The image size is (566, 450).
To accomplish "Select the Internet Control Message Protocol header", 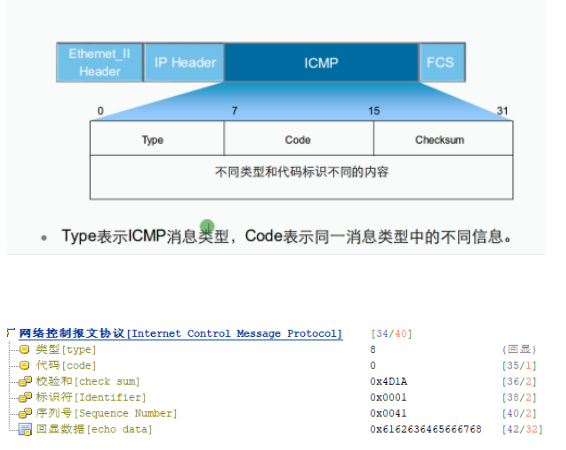I will coord(180,333).
